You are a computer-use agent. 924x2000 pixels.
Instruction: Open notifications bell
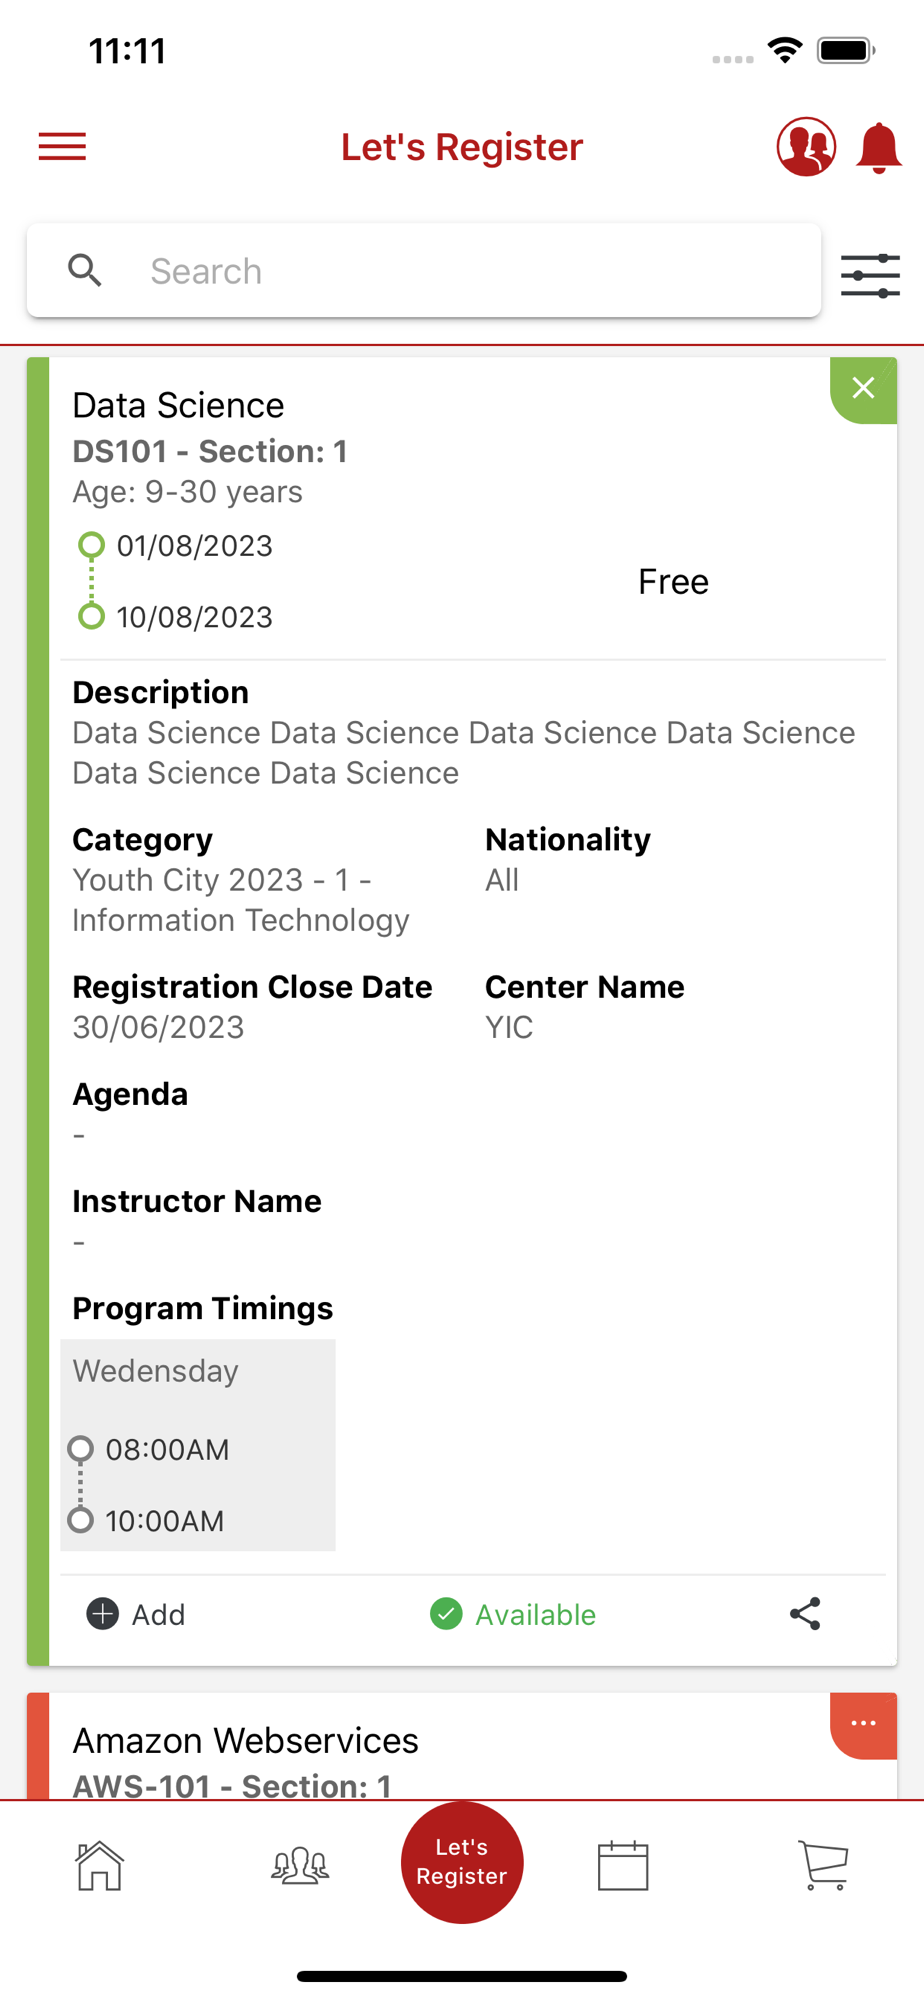(879, 148)
